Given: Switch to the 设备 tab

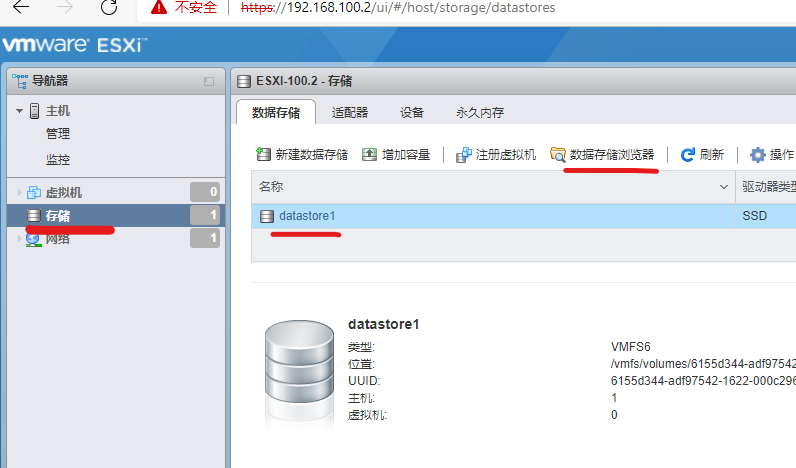Looking at the screenshot, I should [x=412, y=113].
